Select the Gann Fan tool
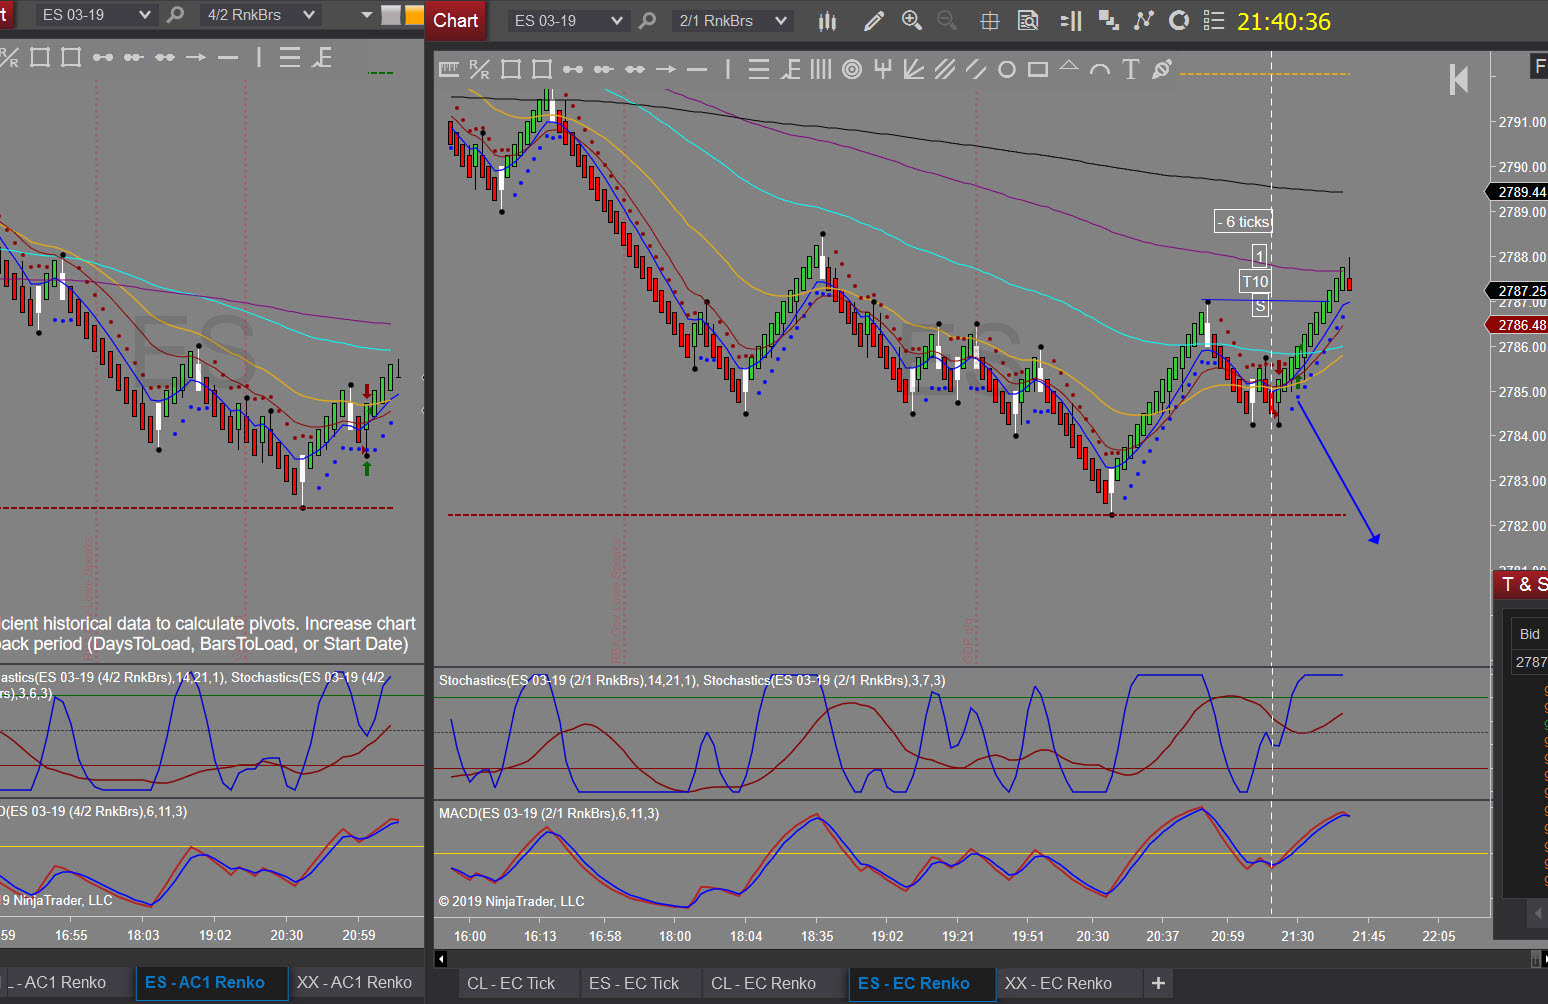This screenshot has height=1004, width=1548. tap(914, 69)
